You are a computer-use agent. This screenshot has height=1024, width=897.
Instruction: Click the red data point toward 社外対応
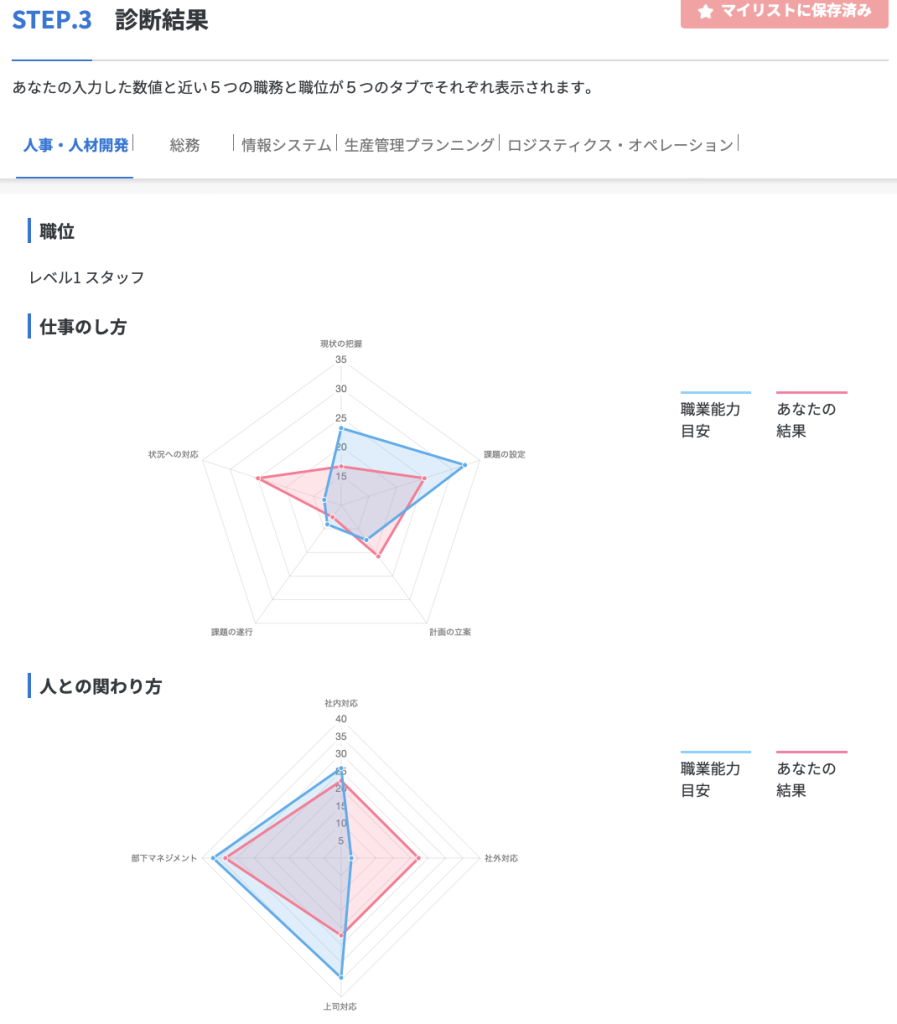click(418, 858)
